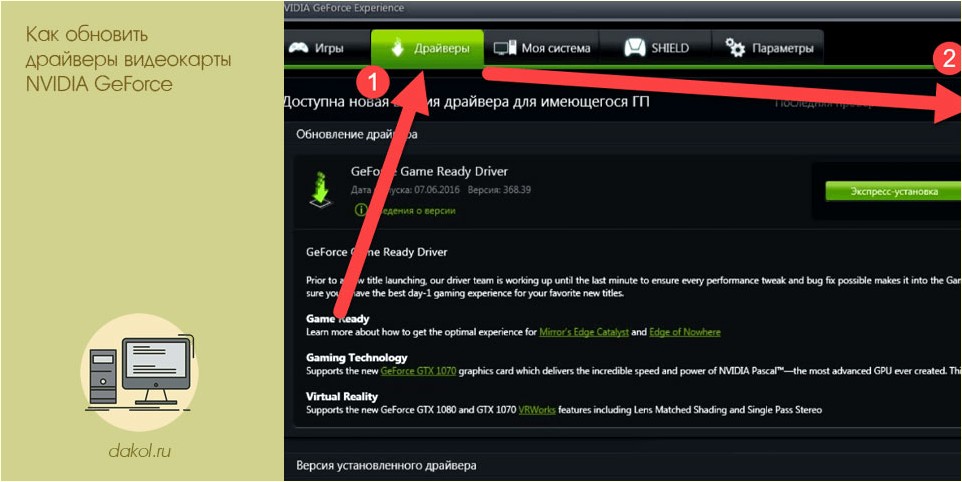This screenshot has height=482, width=962.
Task: Click the computer illustration on the left panel
Action: [140, 373]
